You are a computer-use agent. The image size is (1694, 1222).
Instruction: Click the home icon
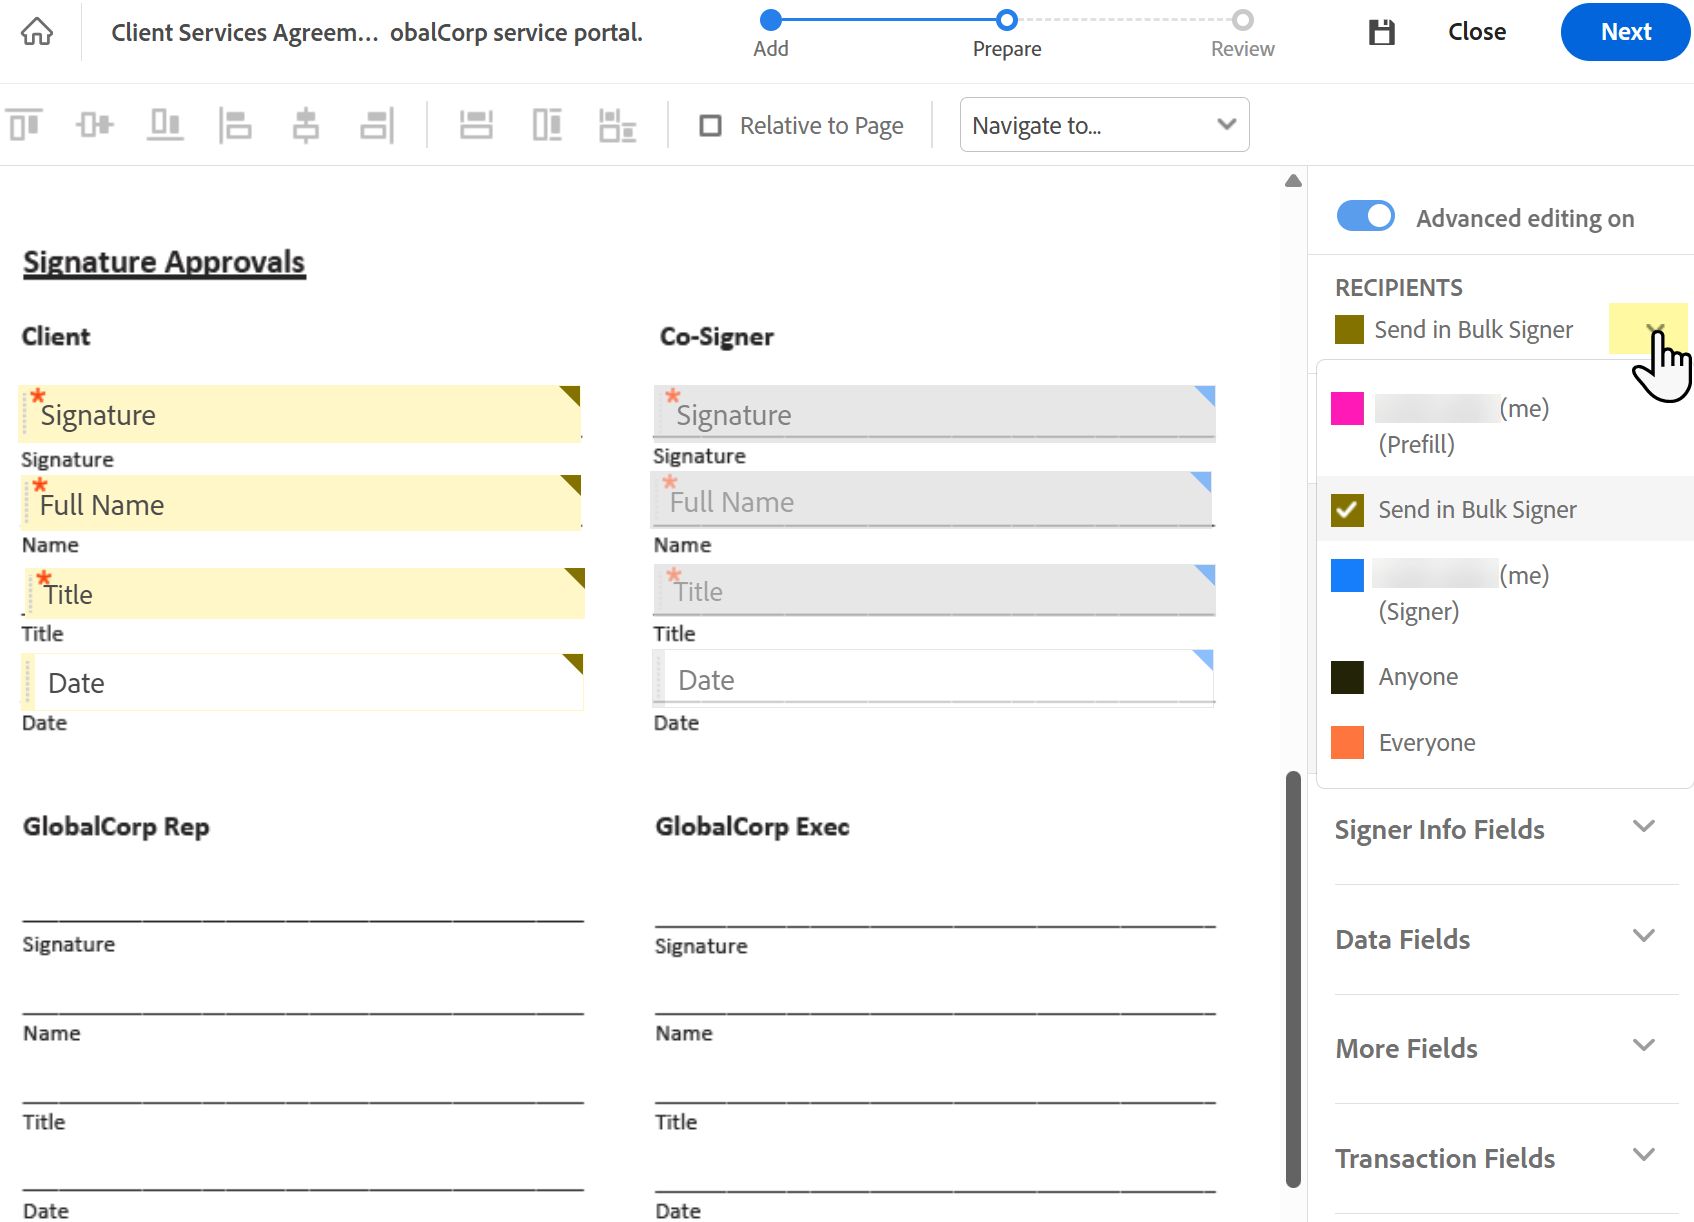pyautogui.click(x=37, y=32)
